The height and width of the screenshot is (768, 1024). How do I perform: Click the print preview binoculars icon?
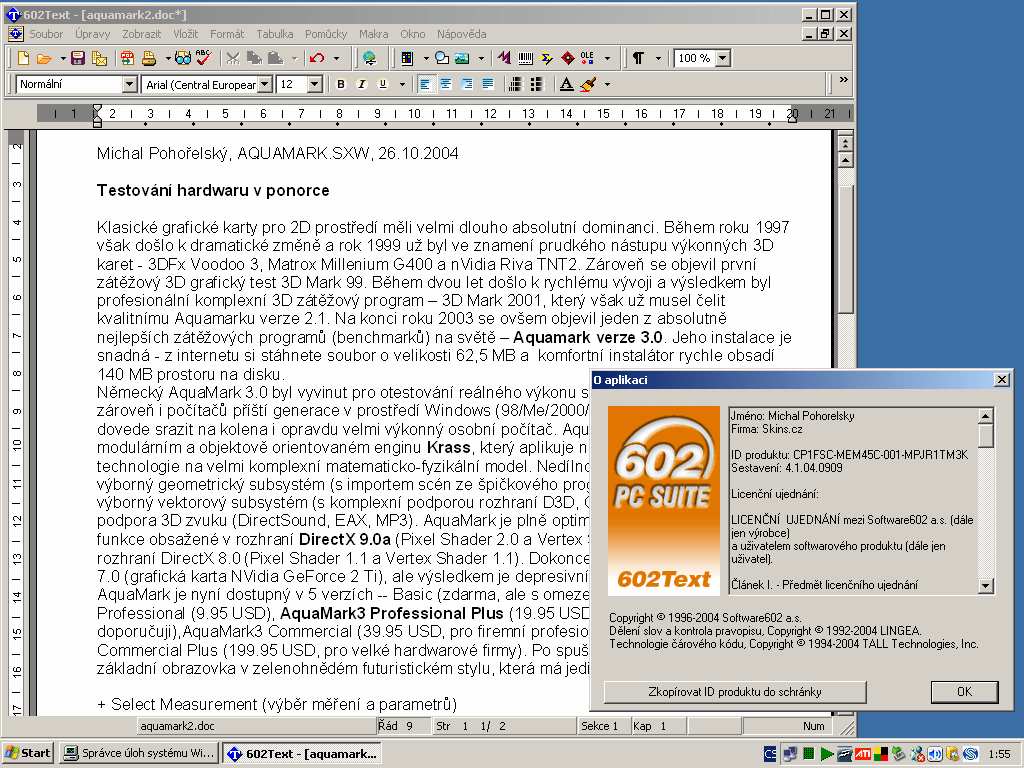coord(182,58)
